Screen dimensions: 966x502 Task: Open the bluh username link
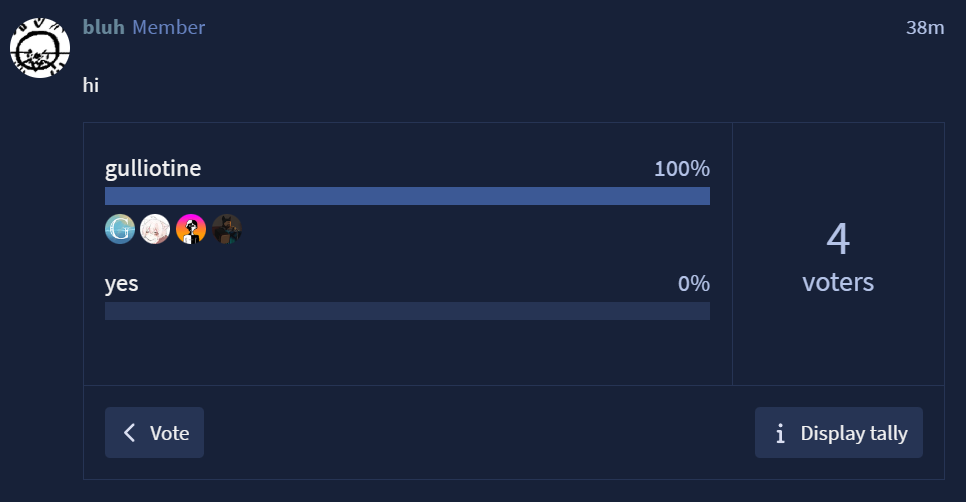pos(104,27)
